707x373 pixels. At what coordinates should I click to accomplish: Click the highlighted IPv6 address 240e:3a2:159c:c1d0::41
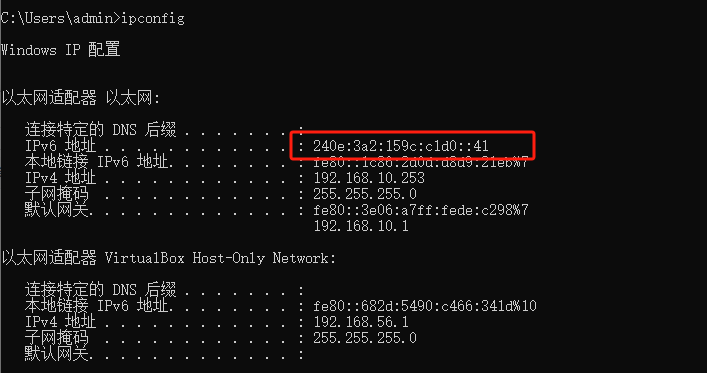pyautogui.click(x=401, y=146)
